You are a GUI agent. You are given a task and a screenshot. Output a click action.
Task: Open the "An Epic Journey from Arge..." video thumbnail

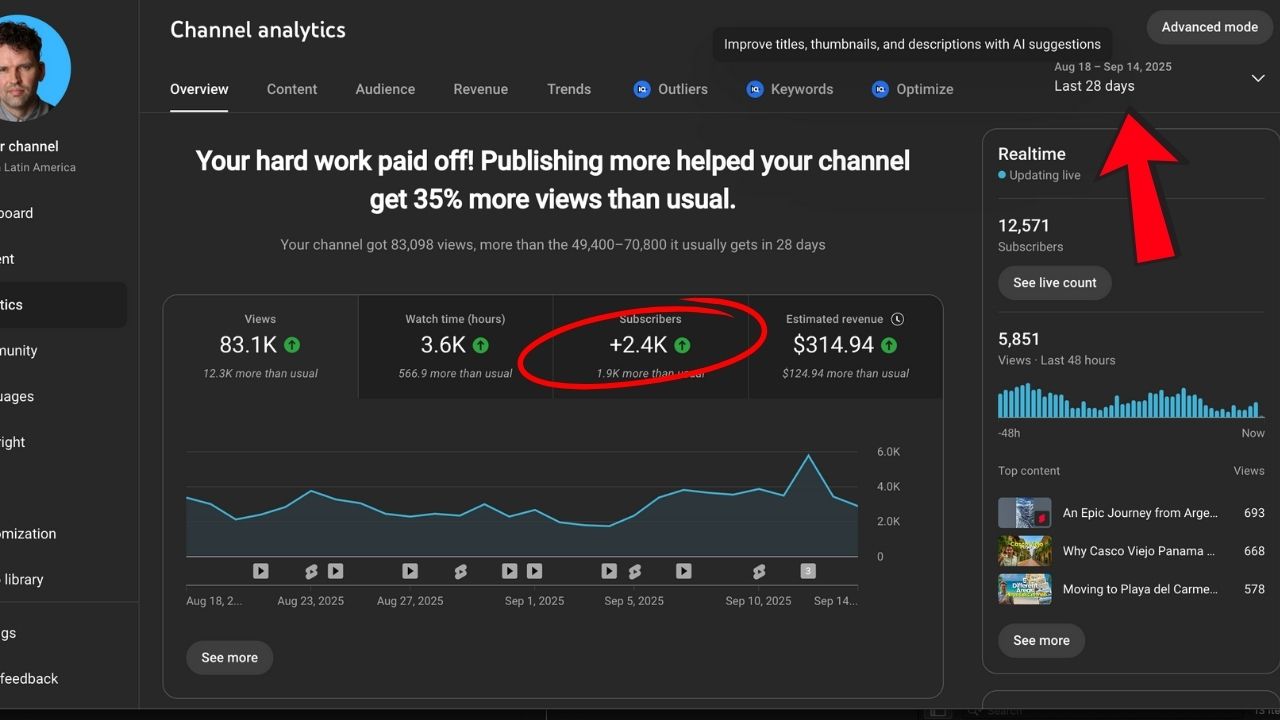tap(1024, 513)
